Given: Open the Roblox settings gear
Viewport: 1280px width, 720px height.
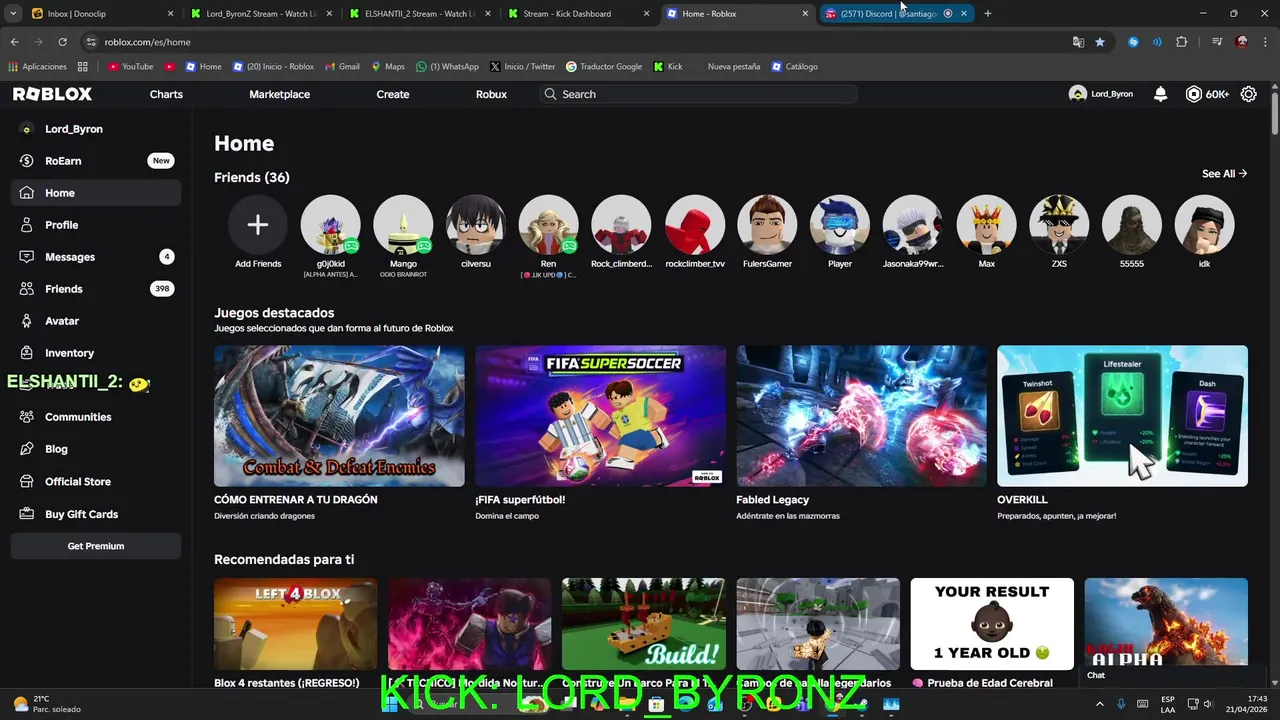Looking at the screenshot, I should [x=1248, y=94].
